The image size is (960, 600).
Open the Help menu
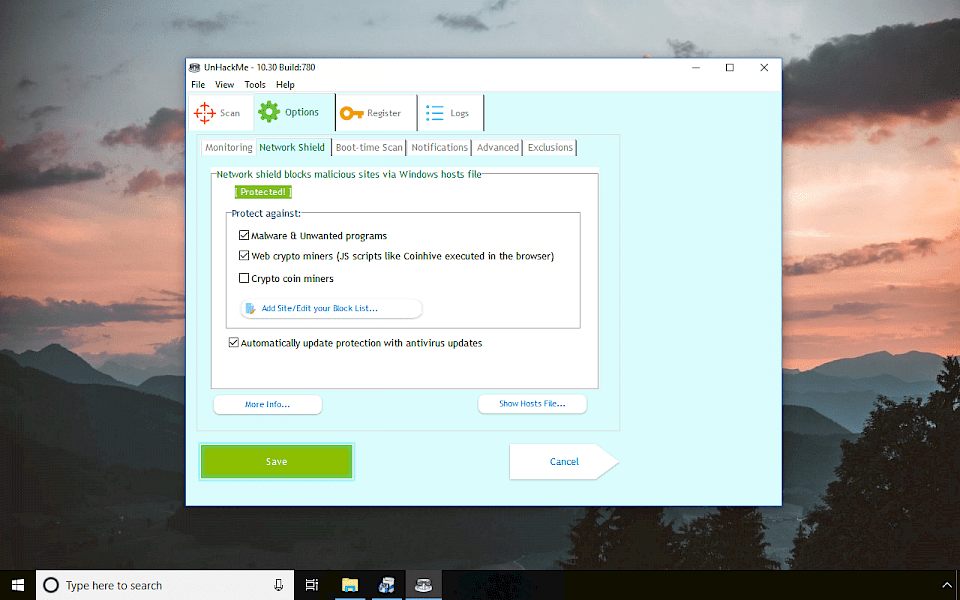pyautogui.click(x=285, y=84)
